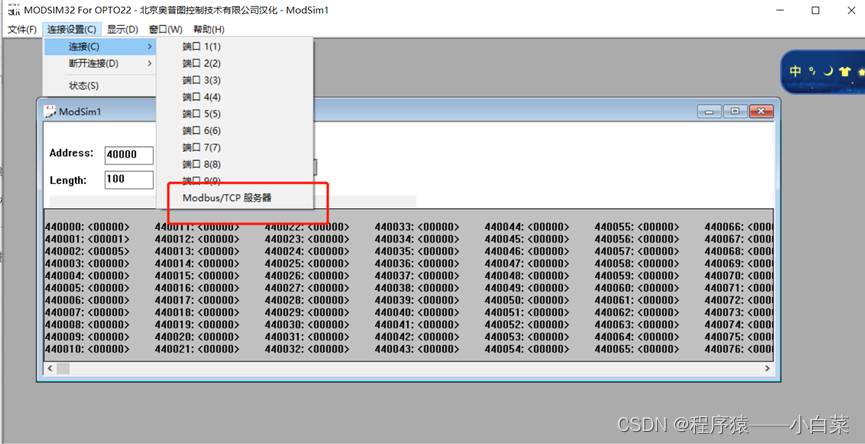Select register 440049: <00000>
The width and height of the screenshot is (865, 444).
pyautogui.click(x=527, y=288)
